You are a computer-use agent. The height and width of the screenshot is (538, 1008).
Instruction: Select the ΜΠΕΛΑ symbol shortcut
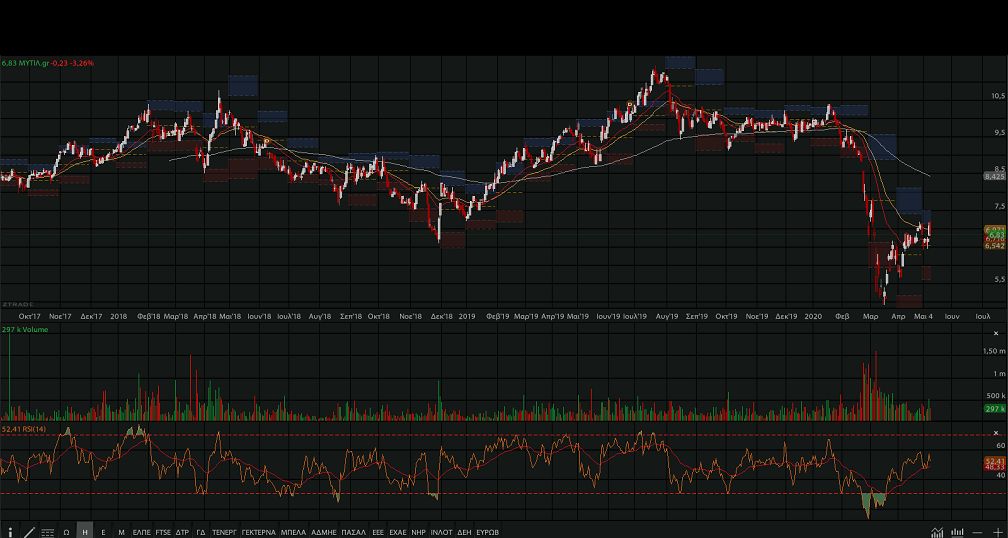pyautogui.click(x=293, y=531)
